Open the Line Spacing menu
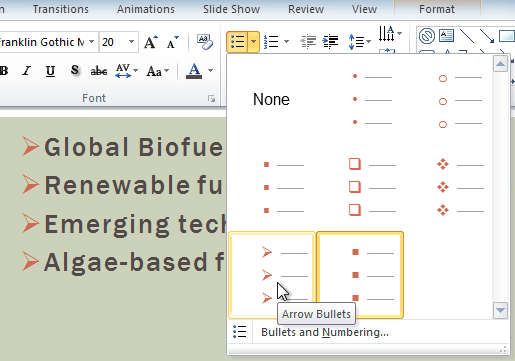This screenshot has width=515, height=361. [x=359, y=42]
